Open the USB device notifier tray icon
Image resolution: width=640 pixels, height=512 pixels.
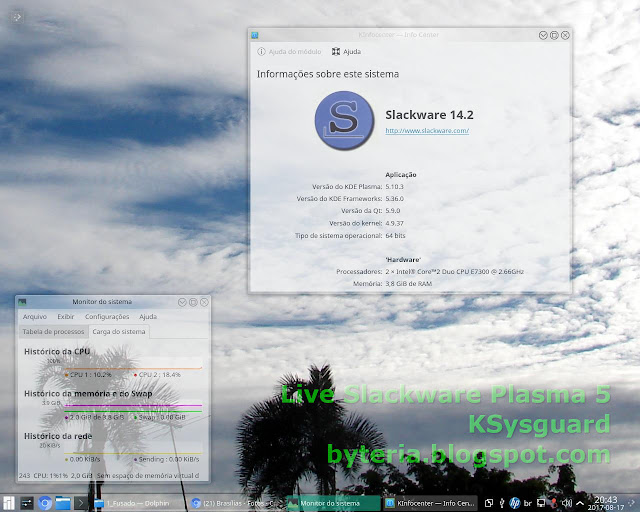[502, 503]
